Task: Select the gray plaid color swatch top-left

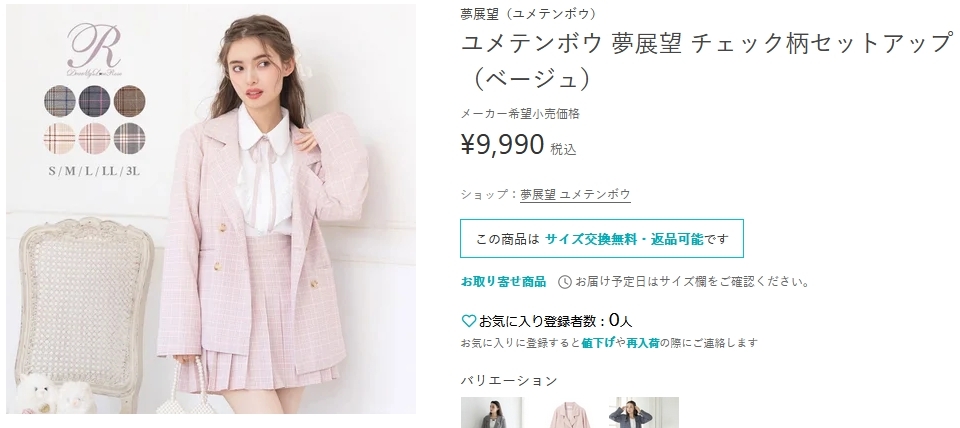Action: point(60,101)
